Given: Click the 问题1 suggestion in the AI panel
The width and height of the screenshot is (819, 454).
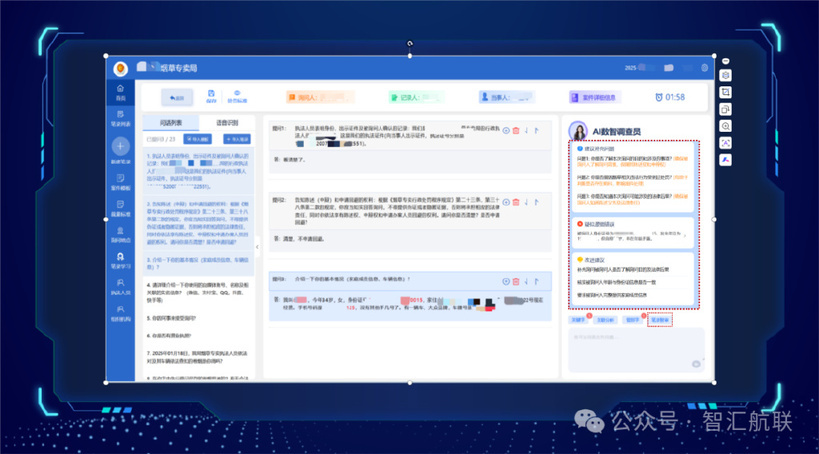Looking at the screenshot, I should (633, 161).
